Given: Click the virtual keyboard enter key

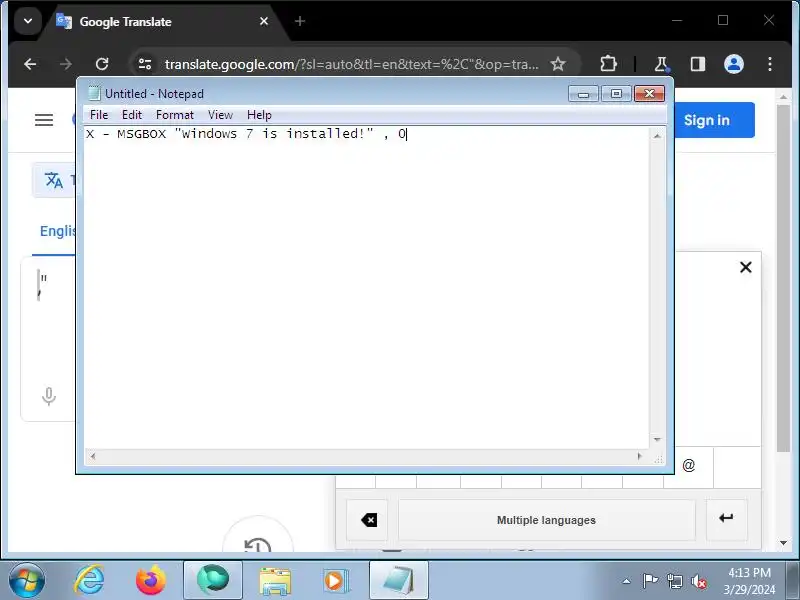Looking at the screenshot, I should tap(727, 519).
